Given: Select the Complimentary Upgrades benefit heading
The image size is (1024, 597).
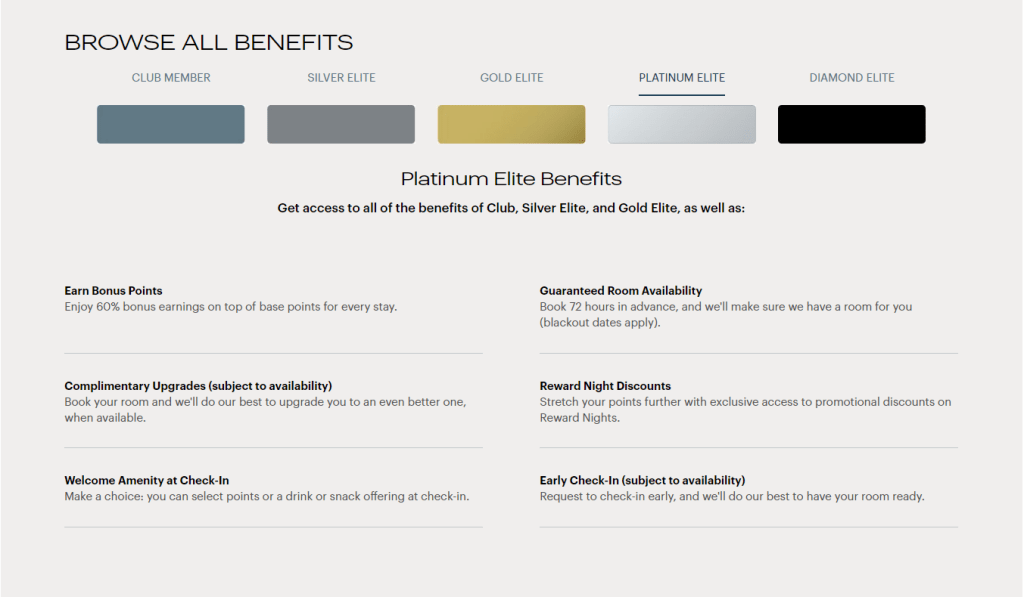Looking at the screenshot, I should coord(198,386).
